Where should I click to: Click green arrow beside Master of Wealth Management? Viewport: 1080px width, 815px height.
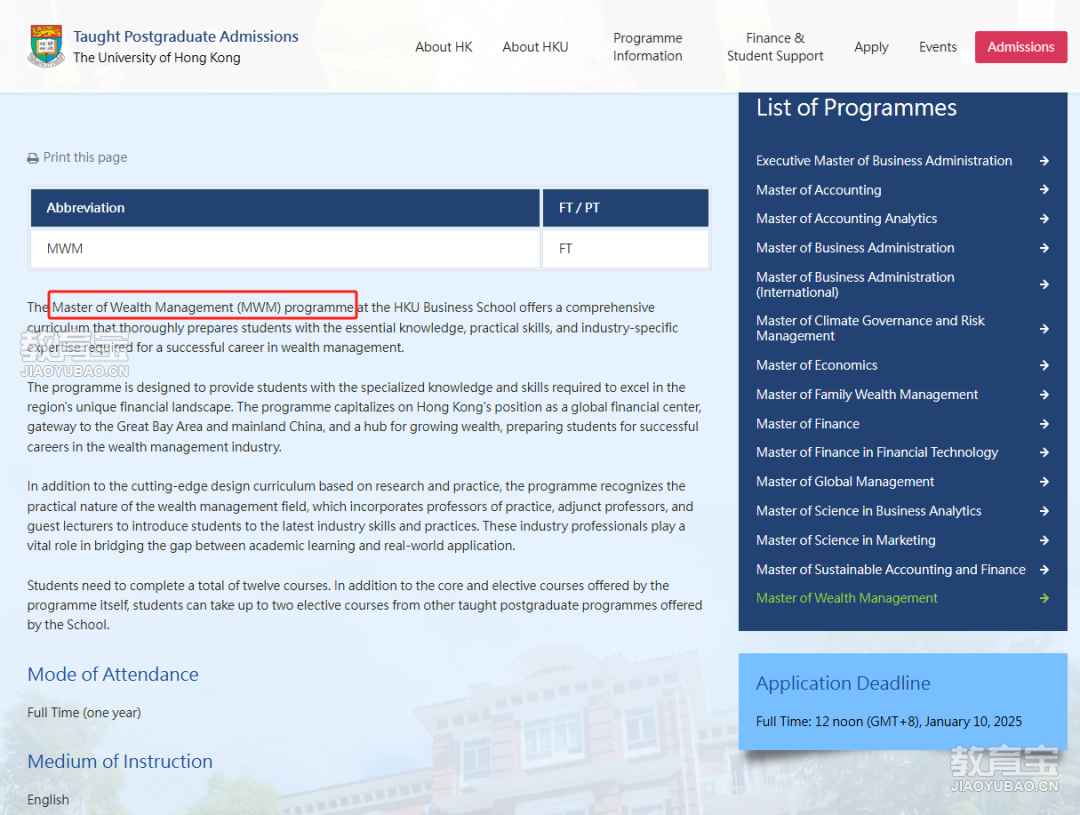pos(1044,598)
